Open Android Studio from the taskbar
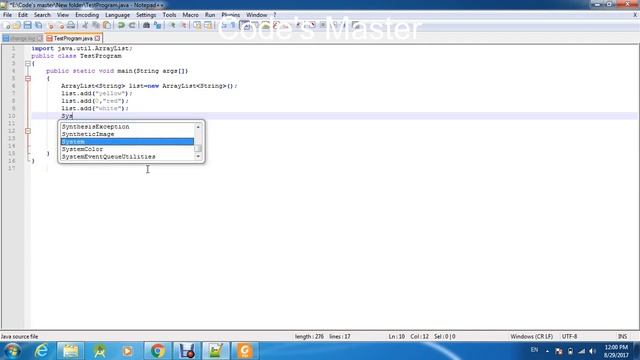 100,351
